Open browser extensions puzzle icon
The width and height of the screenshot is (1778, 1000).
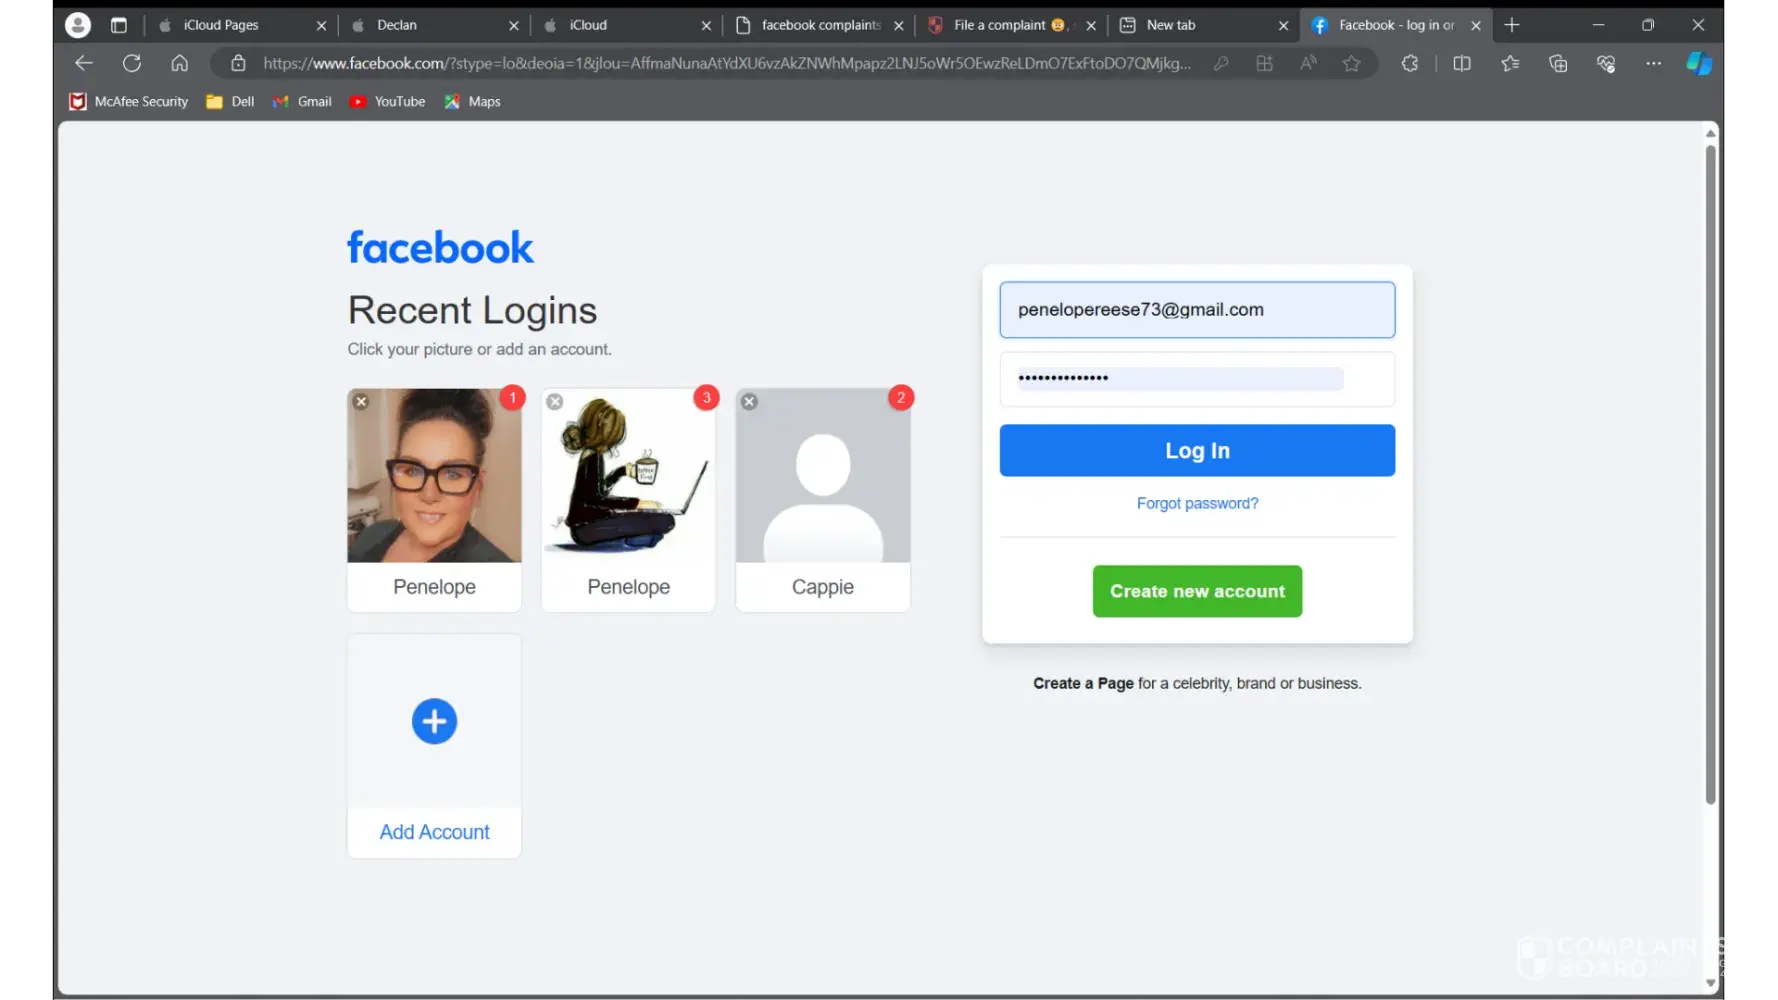tap(1409, 63)
